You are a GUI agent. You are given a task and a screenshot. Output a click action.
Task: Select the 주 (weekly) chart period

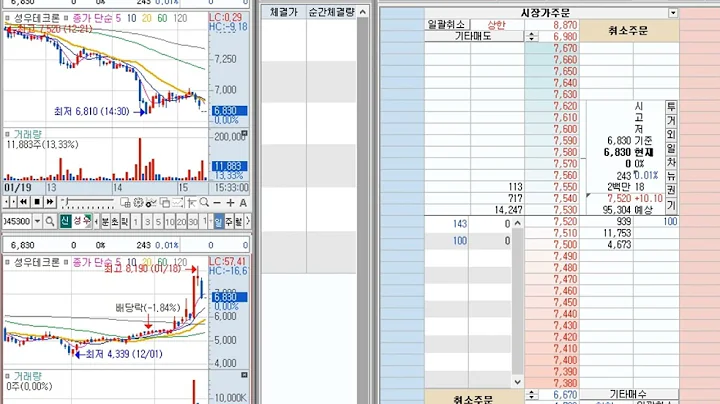229,222
